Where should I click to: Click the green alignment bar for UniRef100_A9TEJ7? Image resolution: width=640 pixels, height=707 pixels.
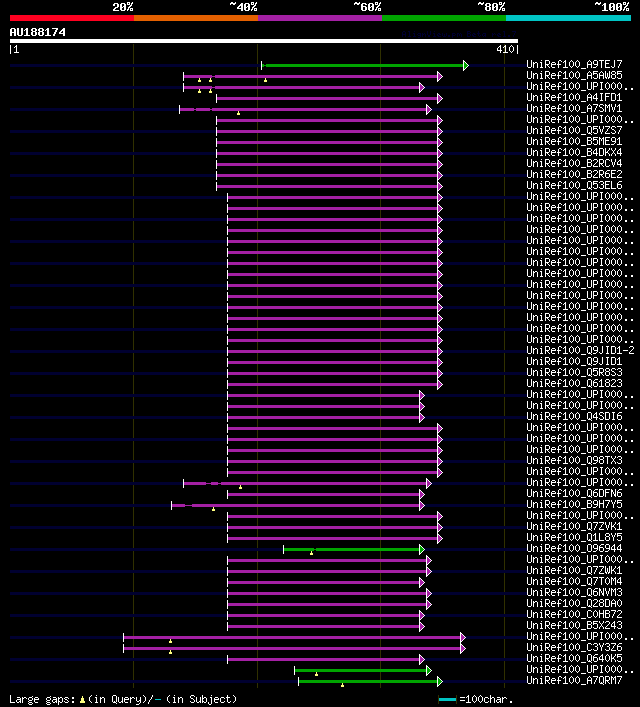tap(364, 66)
